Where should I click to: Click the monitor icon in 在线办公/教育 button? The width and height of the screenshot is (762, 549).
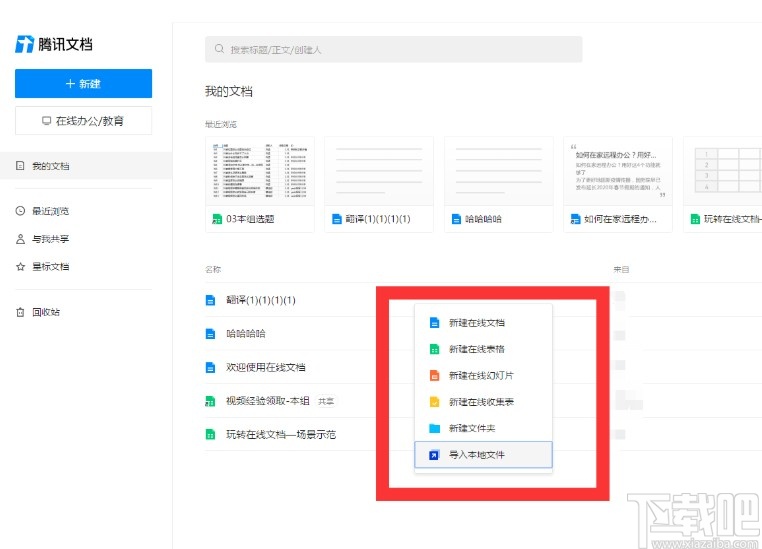pos(46,120)
